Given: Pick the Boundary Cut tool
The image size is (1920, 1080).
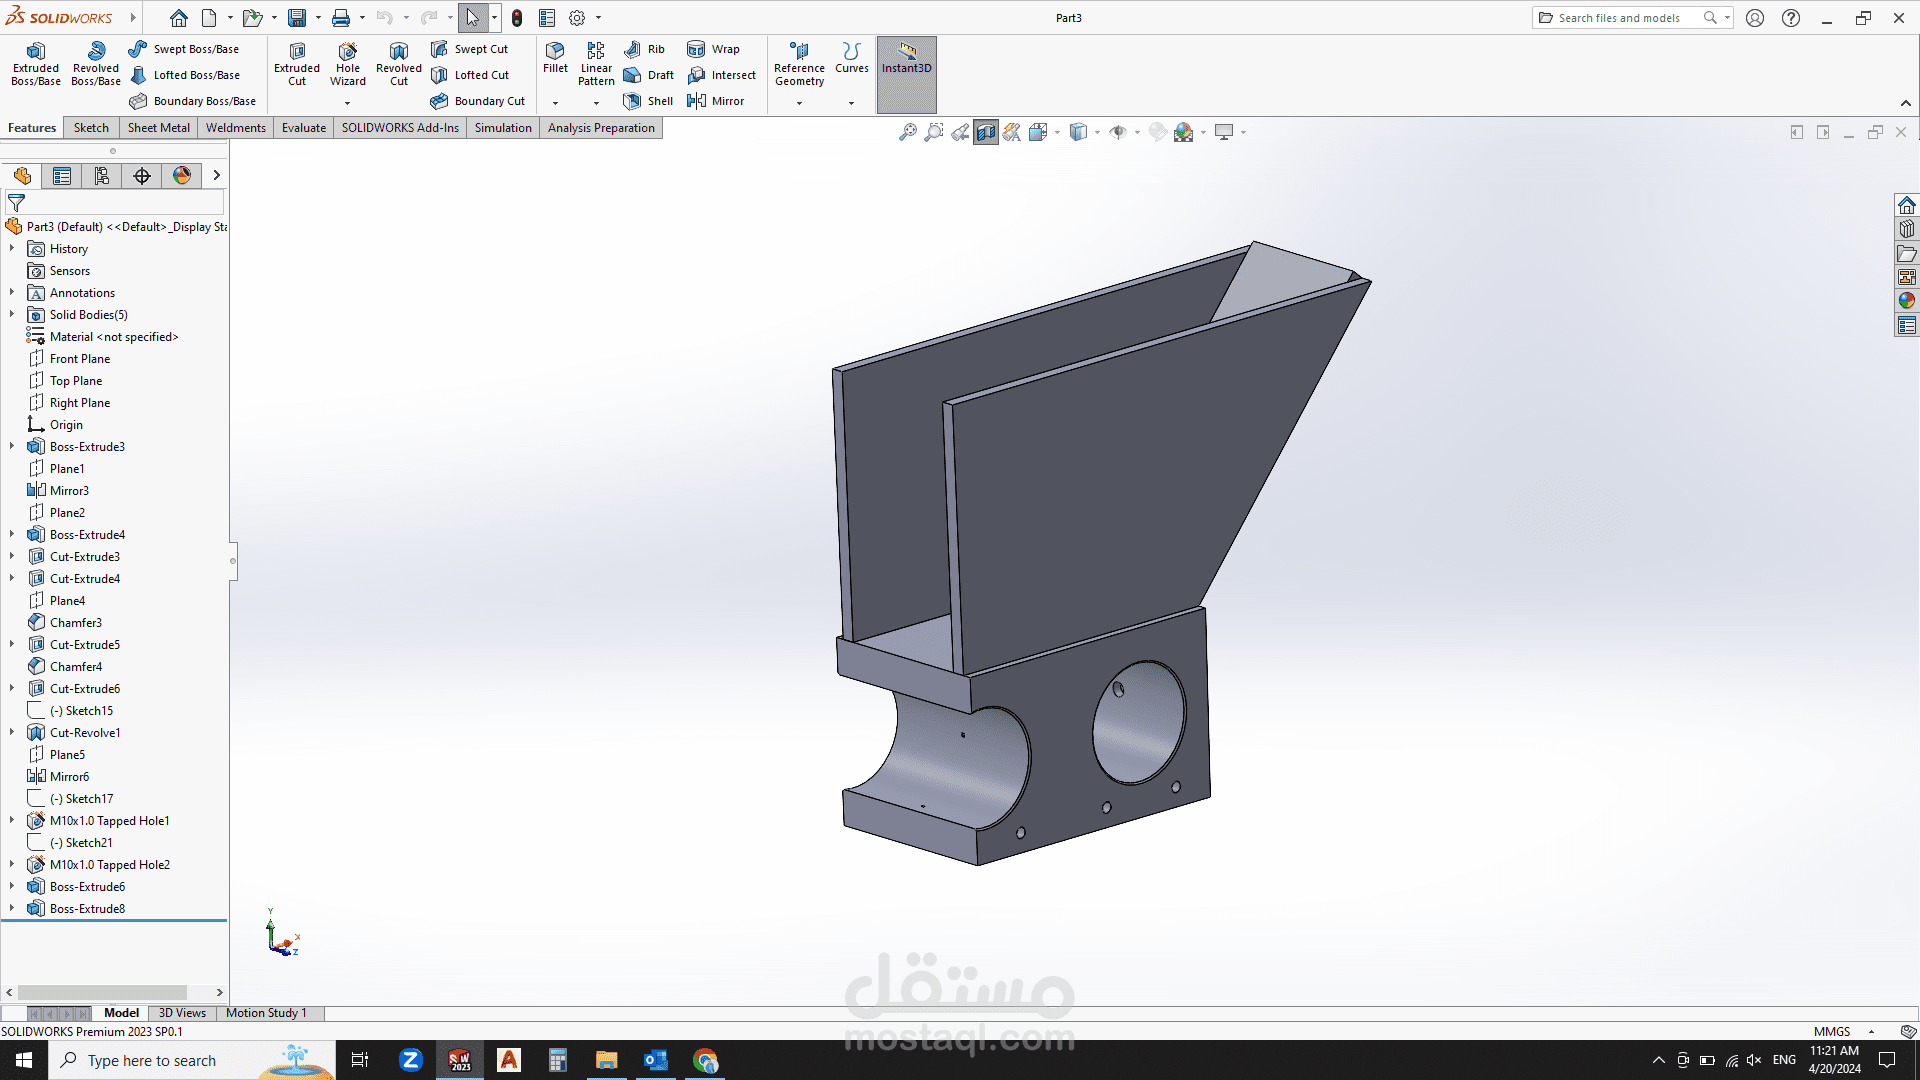Looking at the screenshot, I should [x=478, y=101].
